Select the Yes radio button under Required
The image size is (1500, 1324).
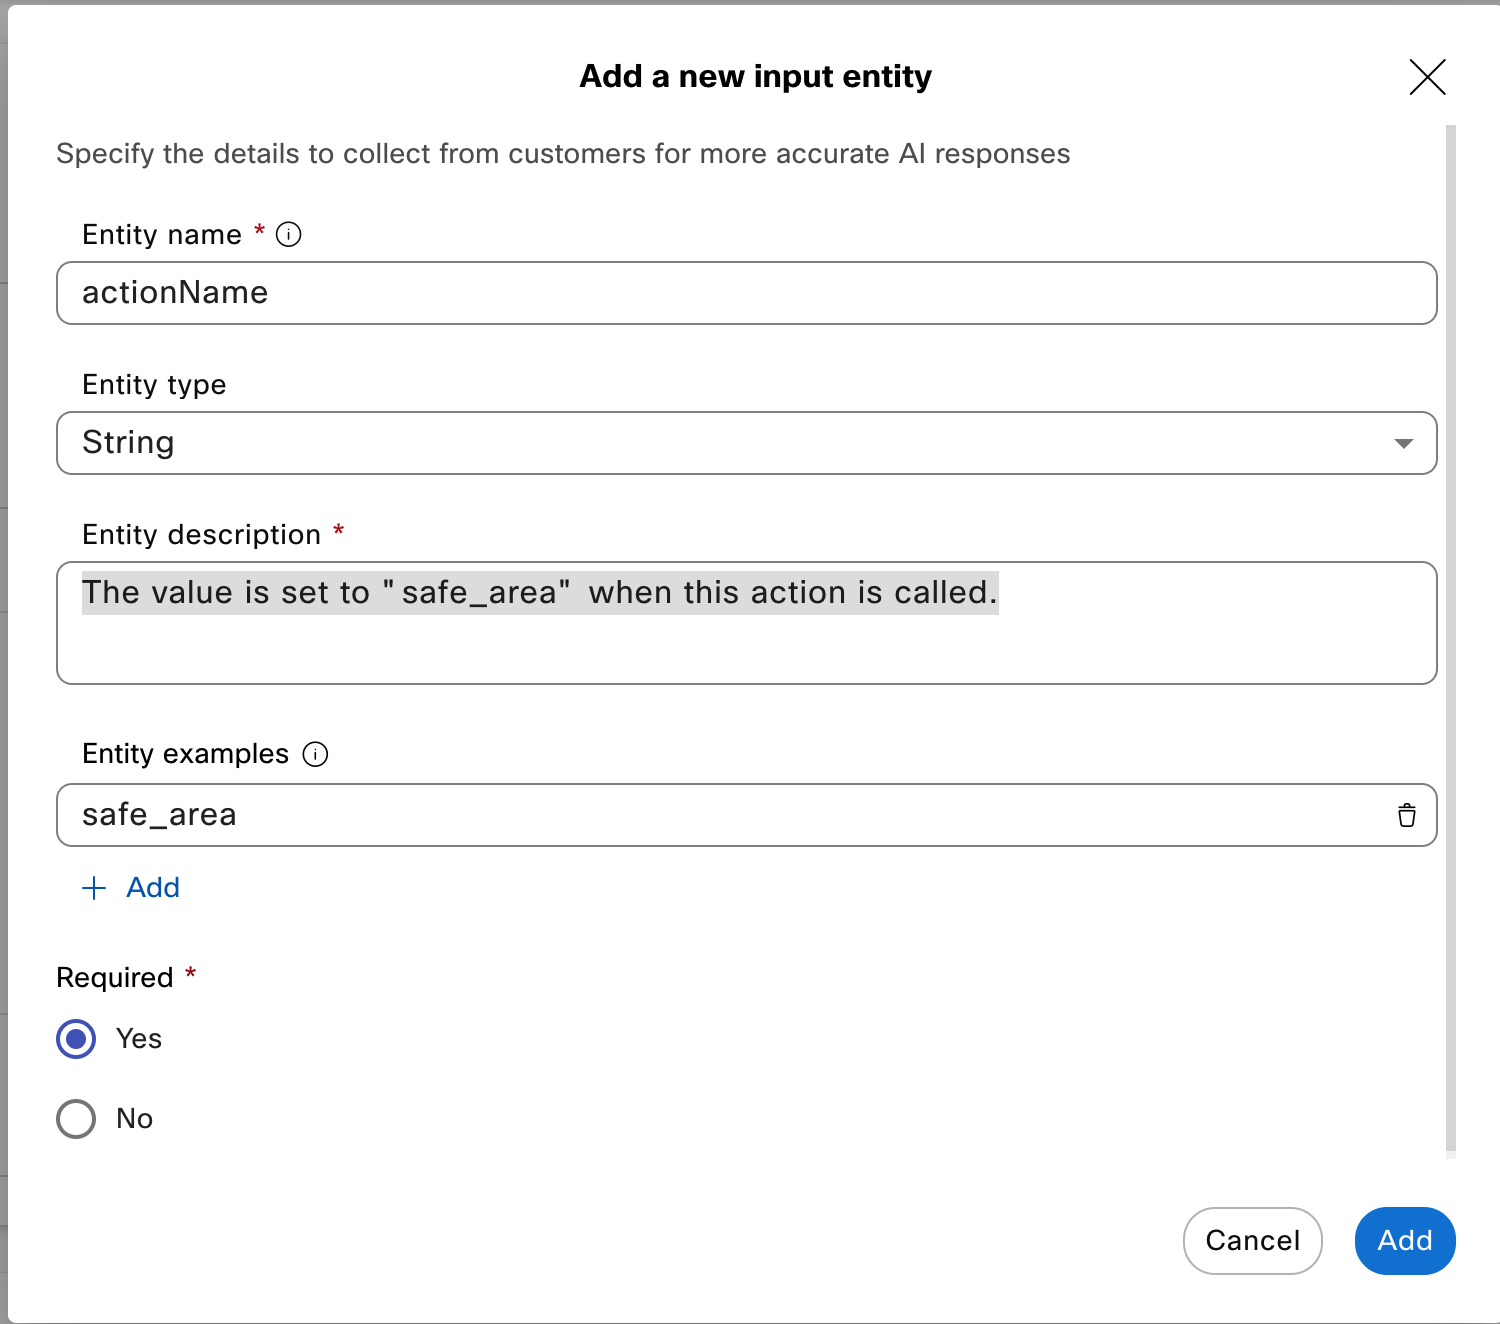pos(76,1039)
